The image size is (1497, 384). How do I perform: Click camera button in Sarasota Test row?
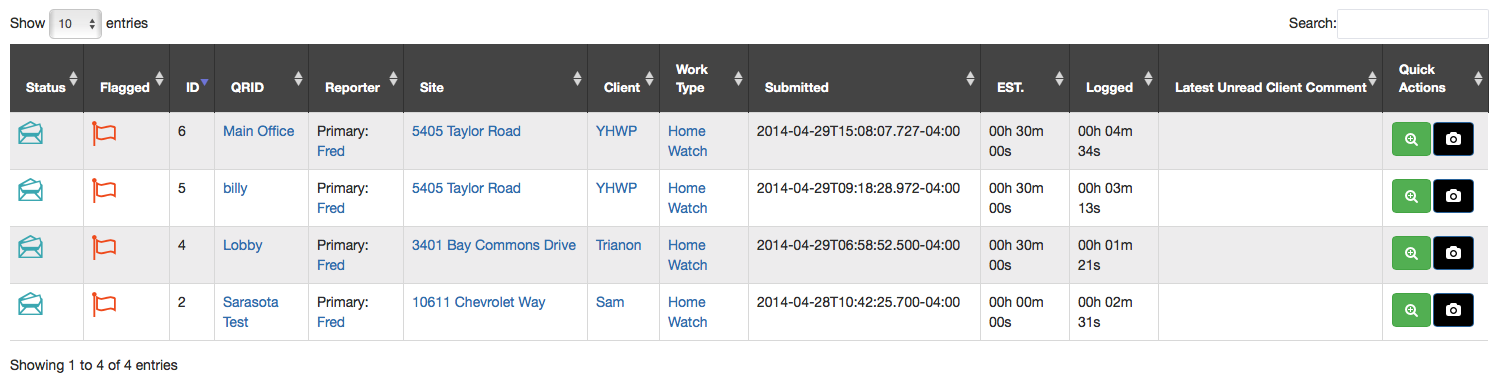pyautogui.click(x=1453, y=311)
